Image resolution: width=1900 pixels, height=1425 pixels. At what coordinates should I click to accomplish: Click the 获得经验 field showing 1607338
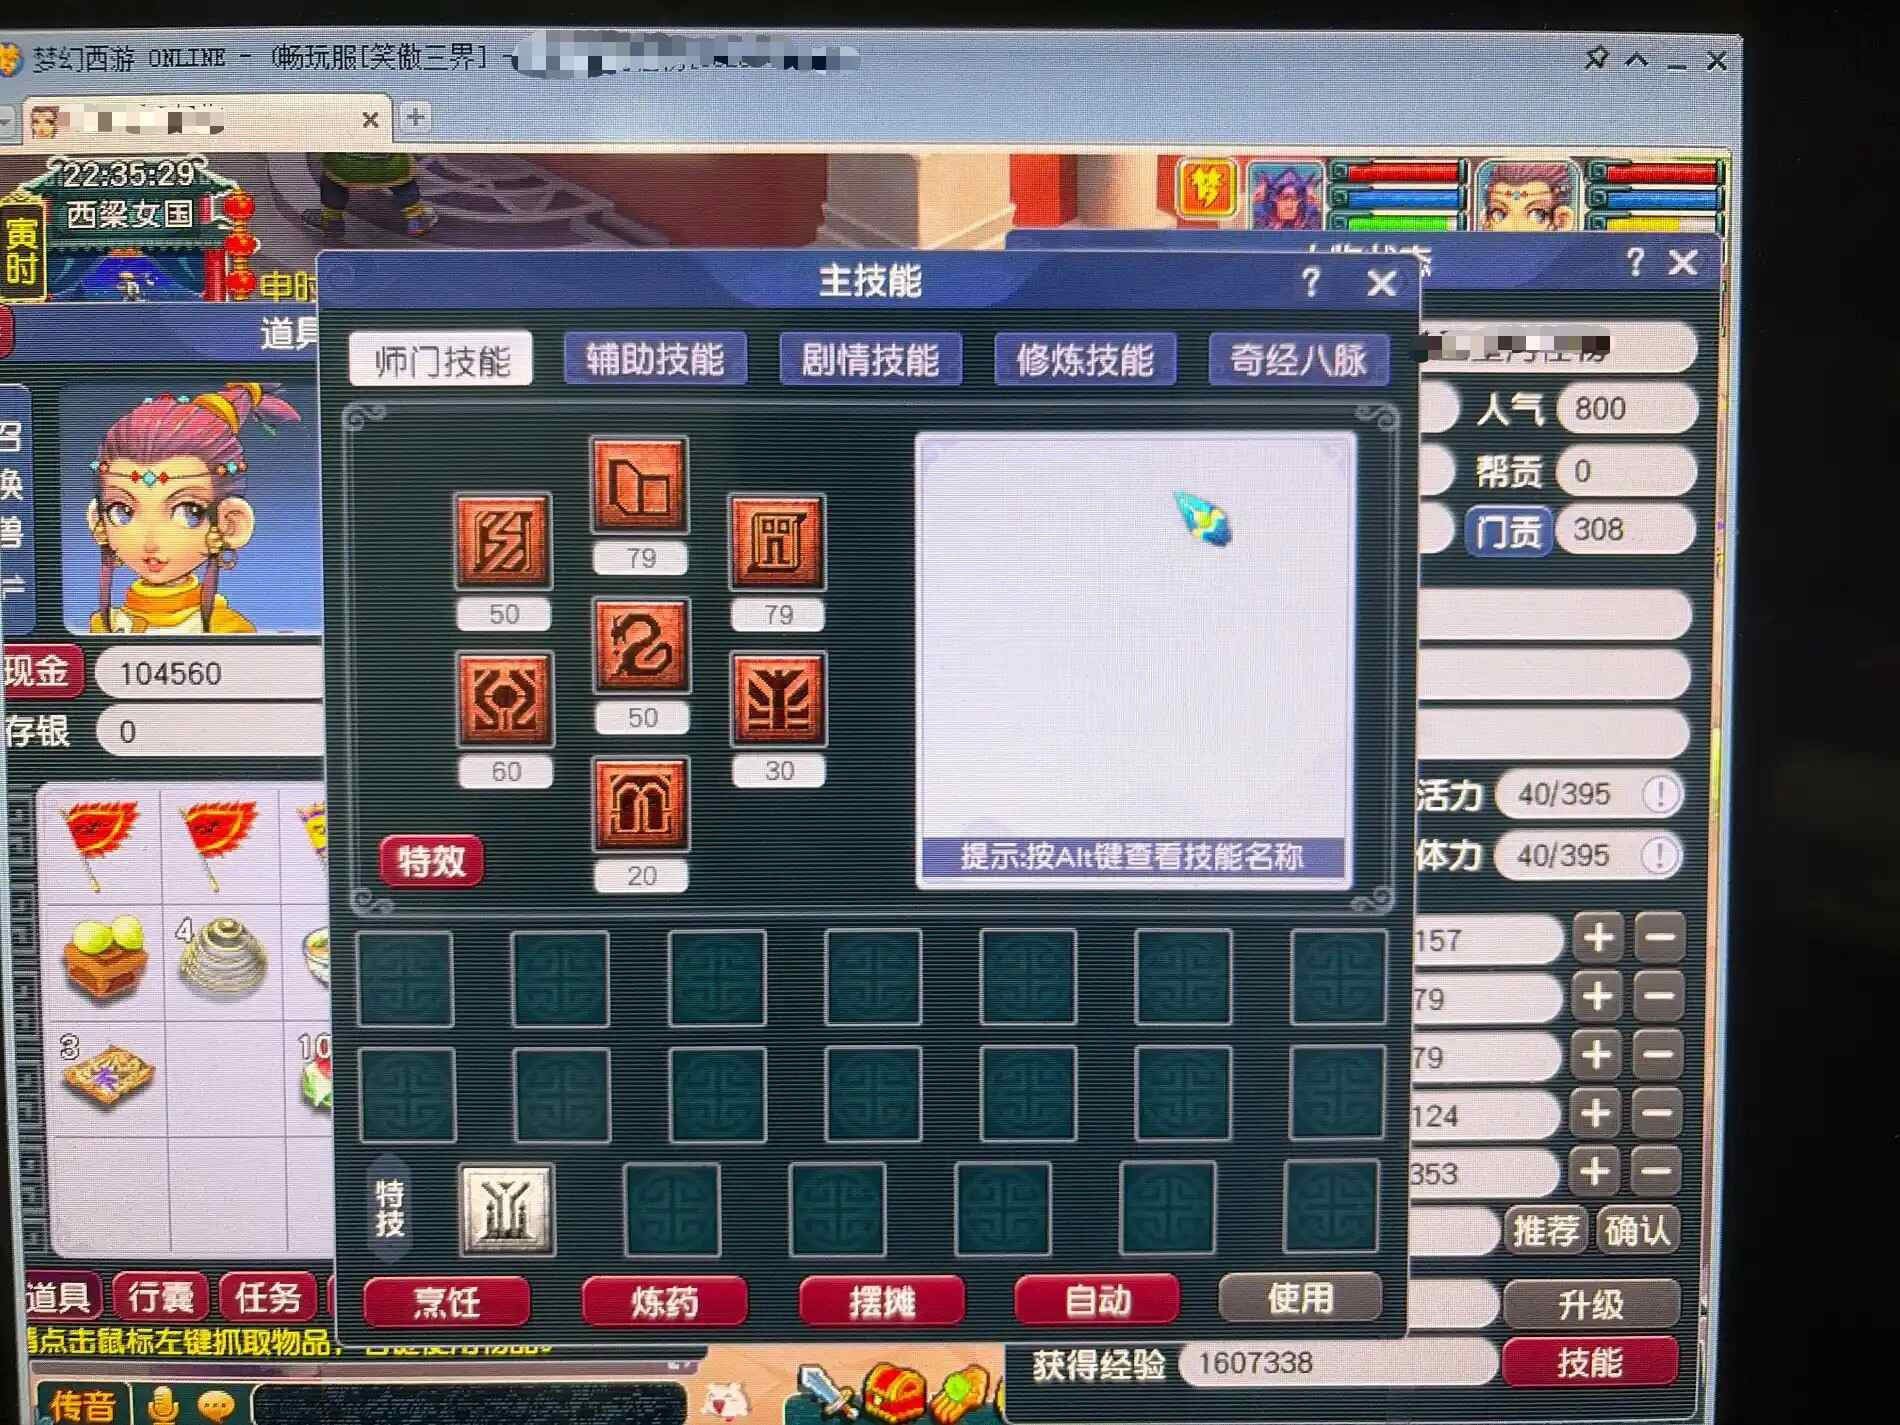1338,1363
